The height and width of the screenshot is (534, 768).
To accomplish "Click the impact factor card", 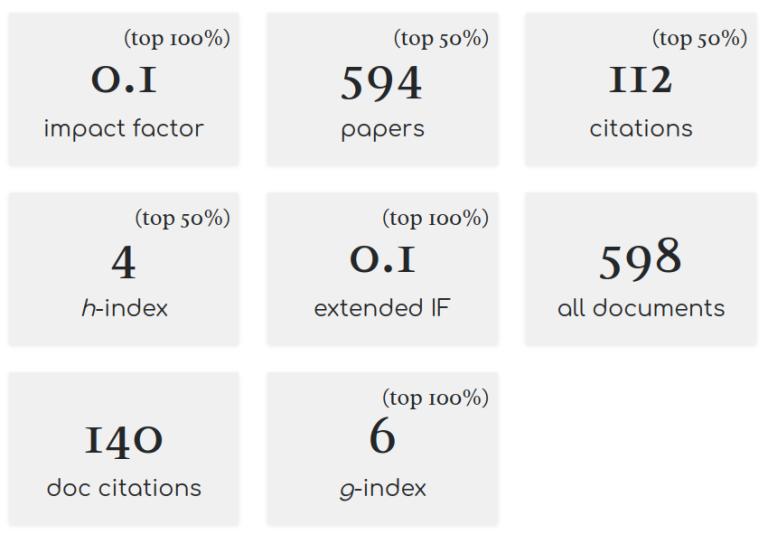I will pyautogui.click(x=124, y=89).
